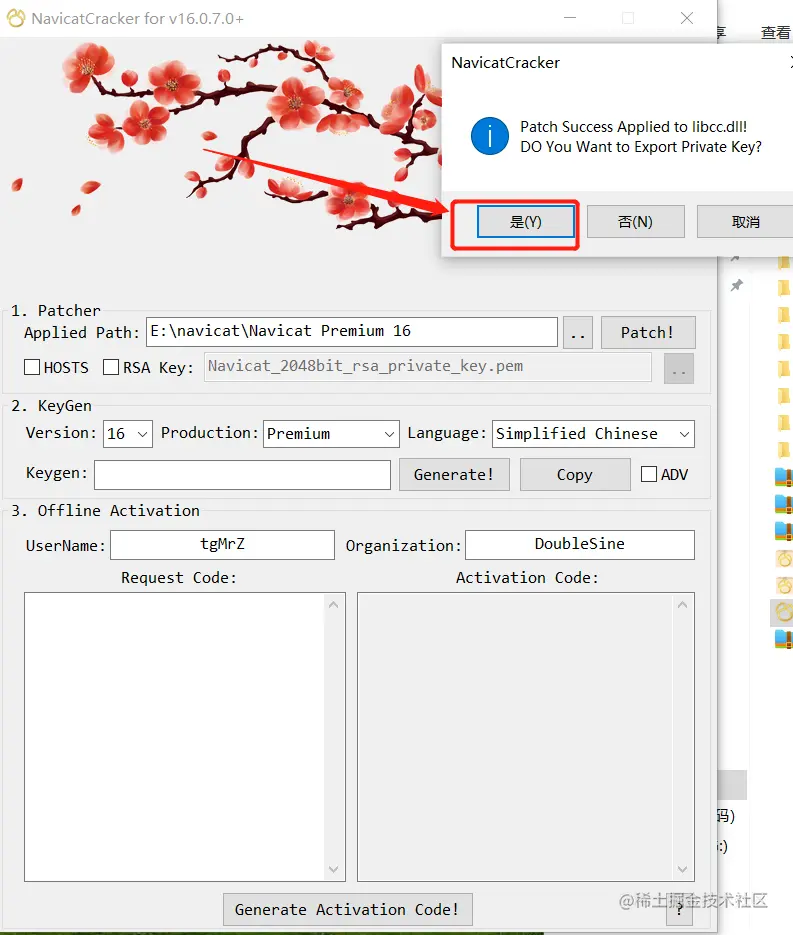
Task: Click inside the Request Code text area
Action: [174, 736]
